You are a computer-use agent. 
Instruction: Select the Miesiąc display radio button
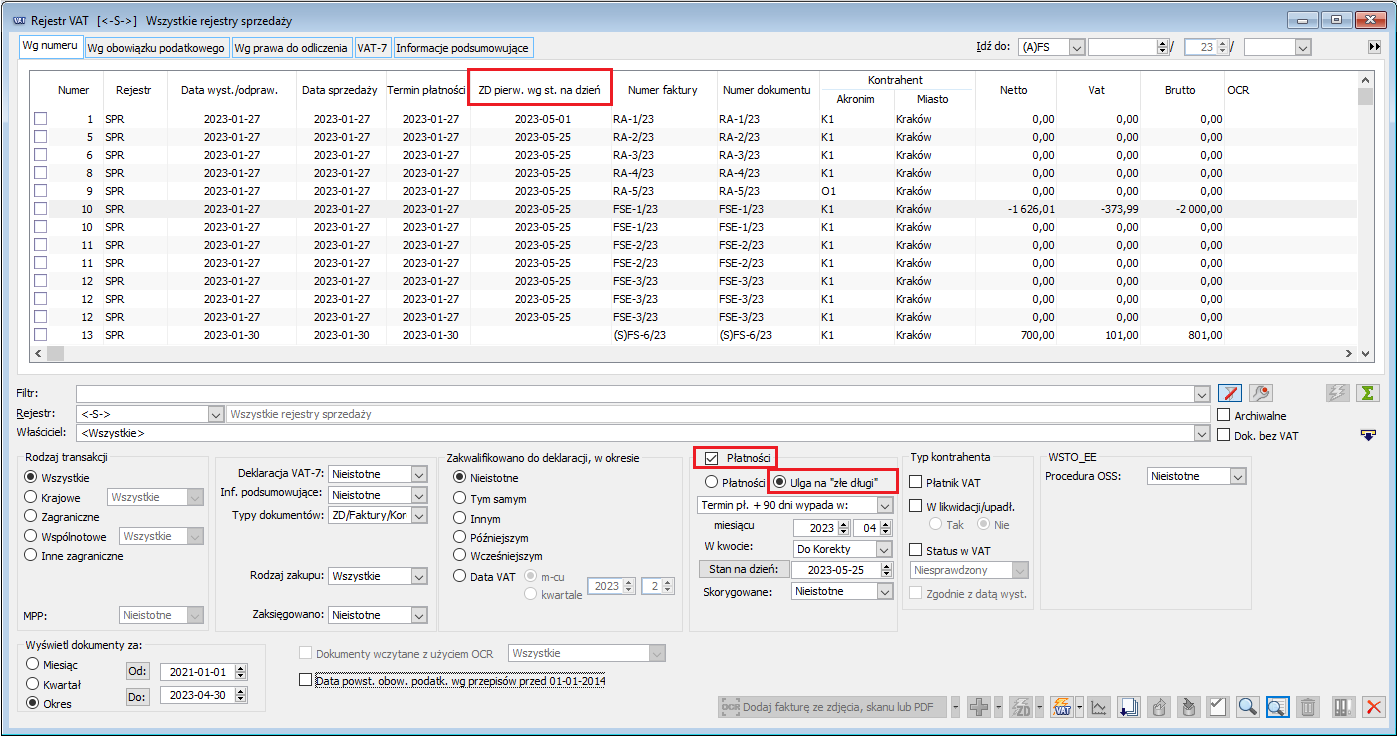pos(33,664)
